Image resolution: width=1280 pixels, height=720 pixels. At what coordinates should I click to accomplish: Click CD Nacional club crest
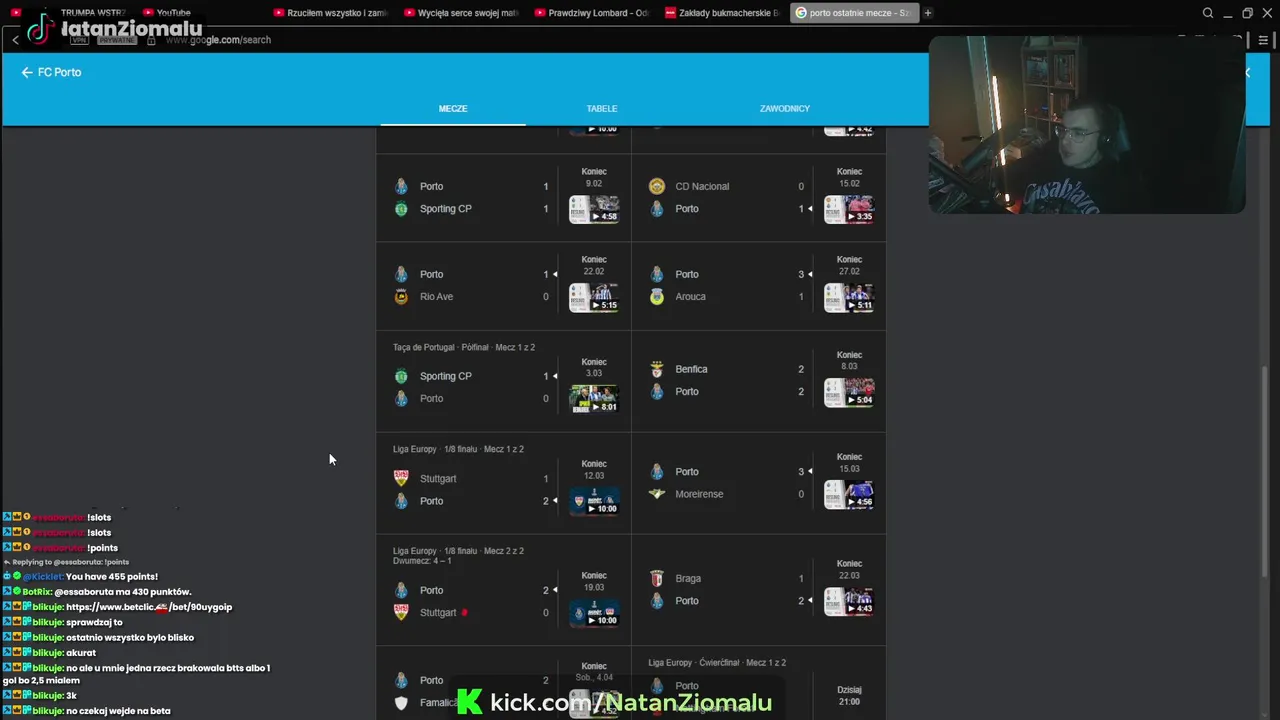pos(657,186)
